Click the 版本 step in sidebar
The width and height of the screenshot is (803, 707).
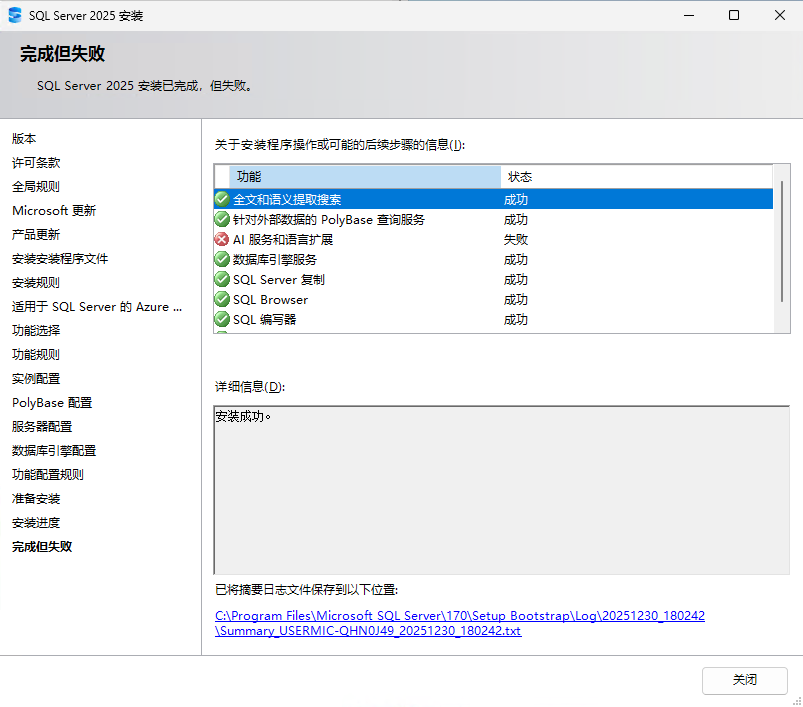[24, 139]
